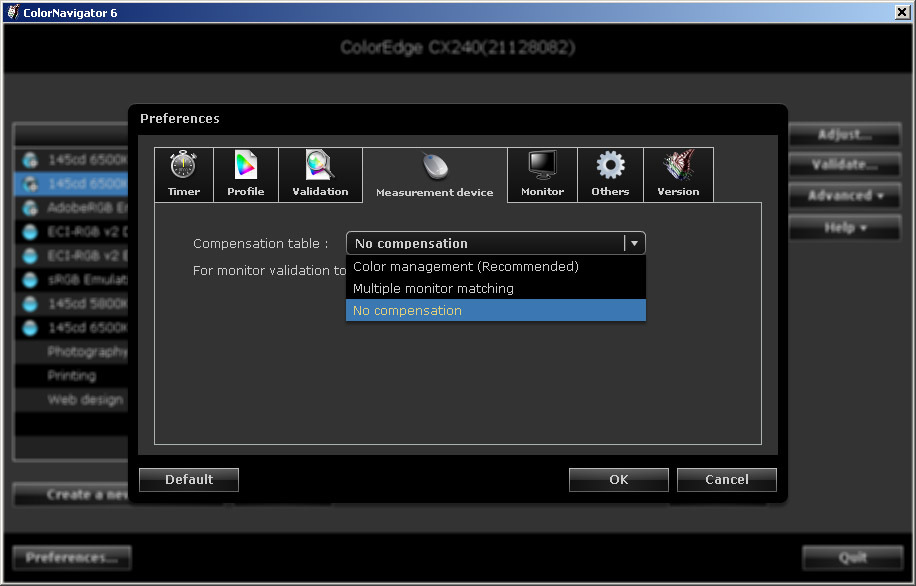This screenshot has height=586, width=916.
Task: Click Adjust... in the main window
Action: [x=845, y=134]
